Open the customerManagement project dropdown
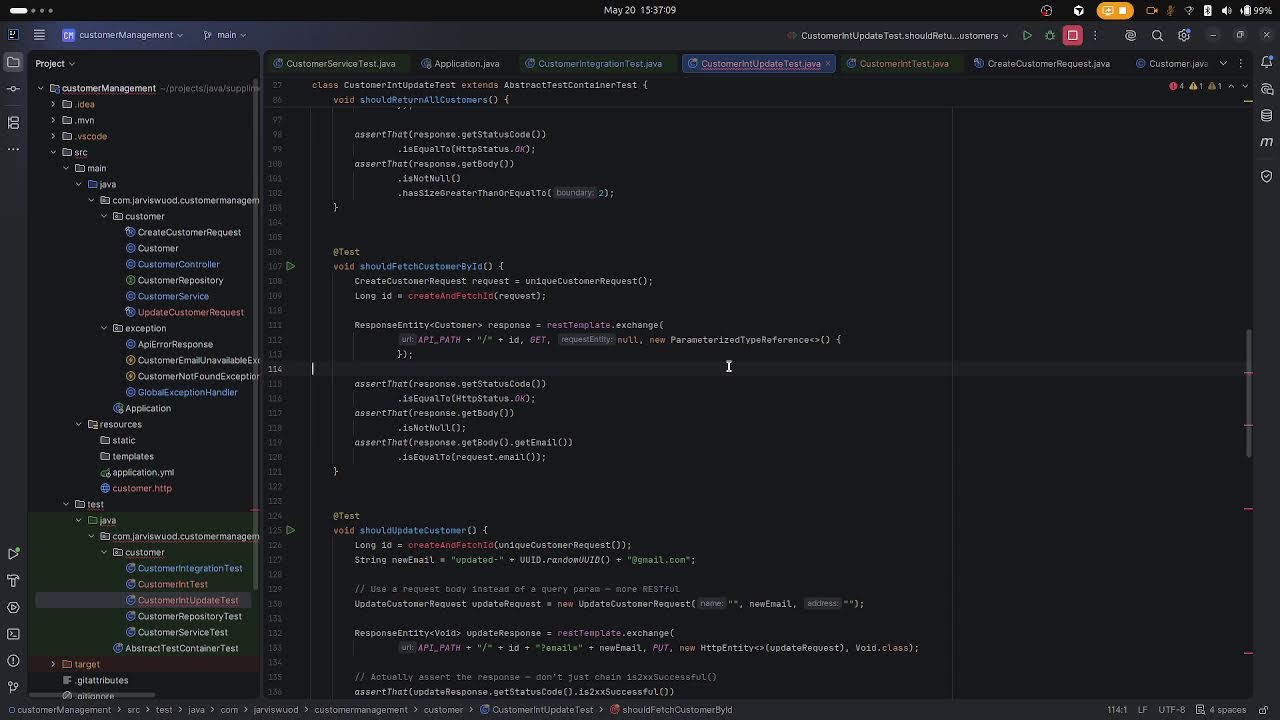The height and width of the screenshot is (720, 1280). point(123,35)
